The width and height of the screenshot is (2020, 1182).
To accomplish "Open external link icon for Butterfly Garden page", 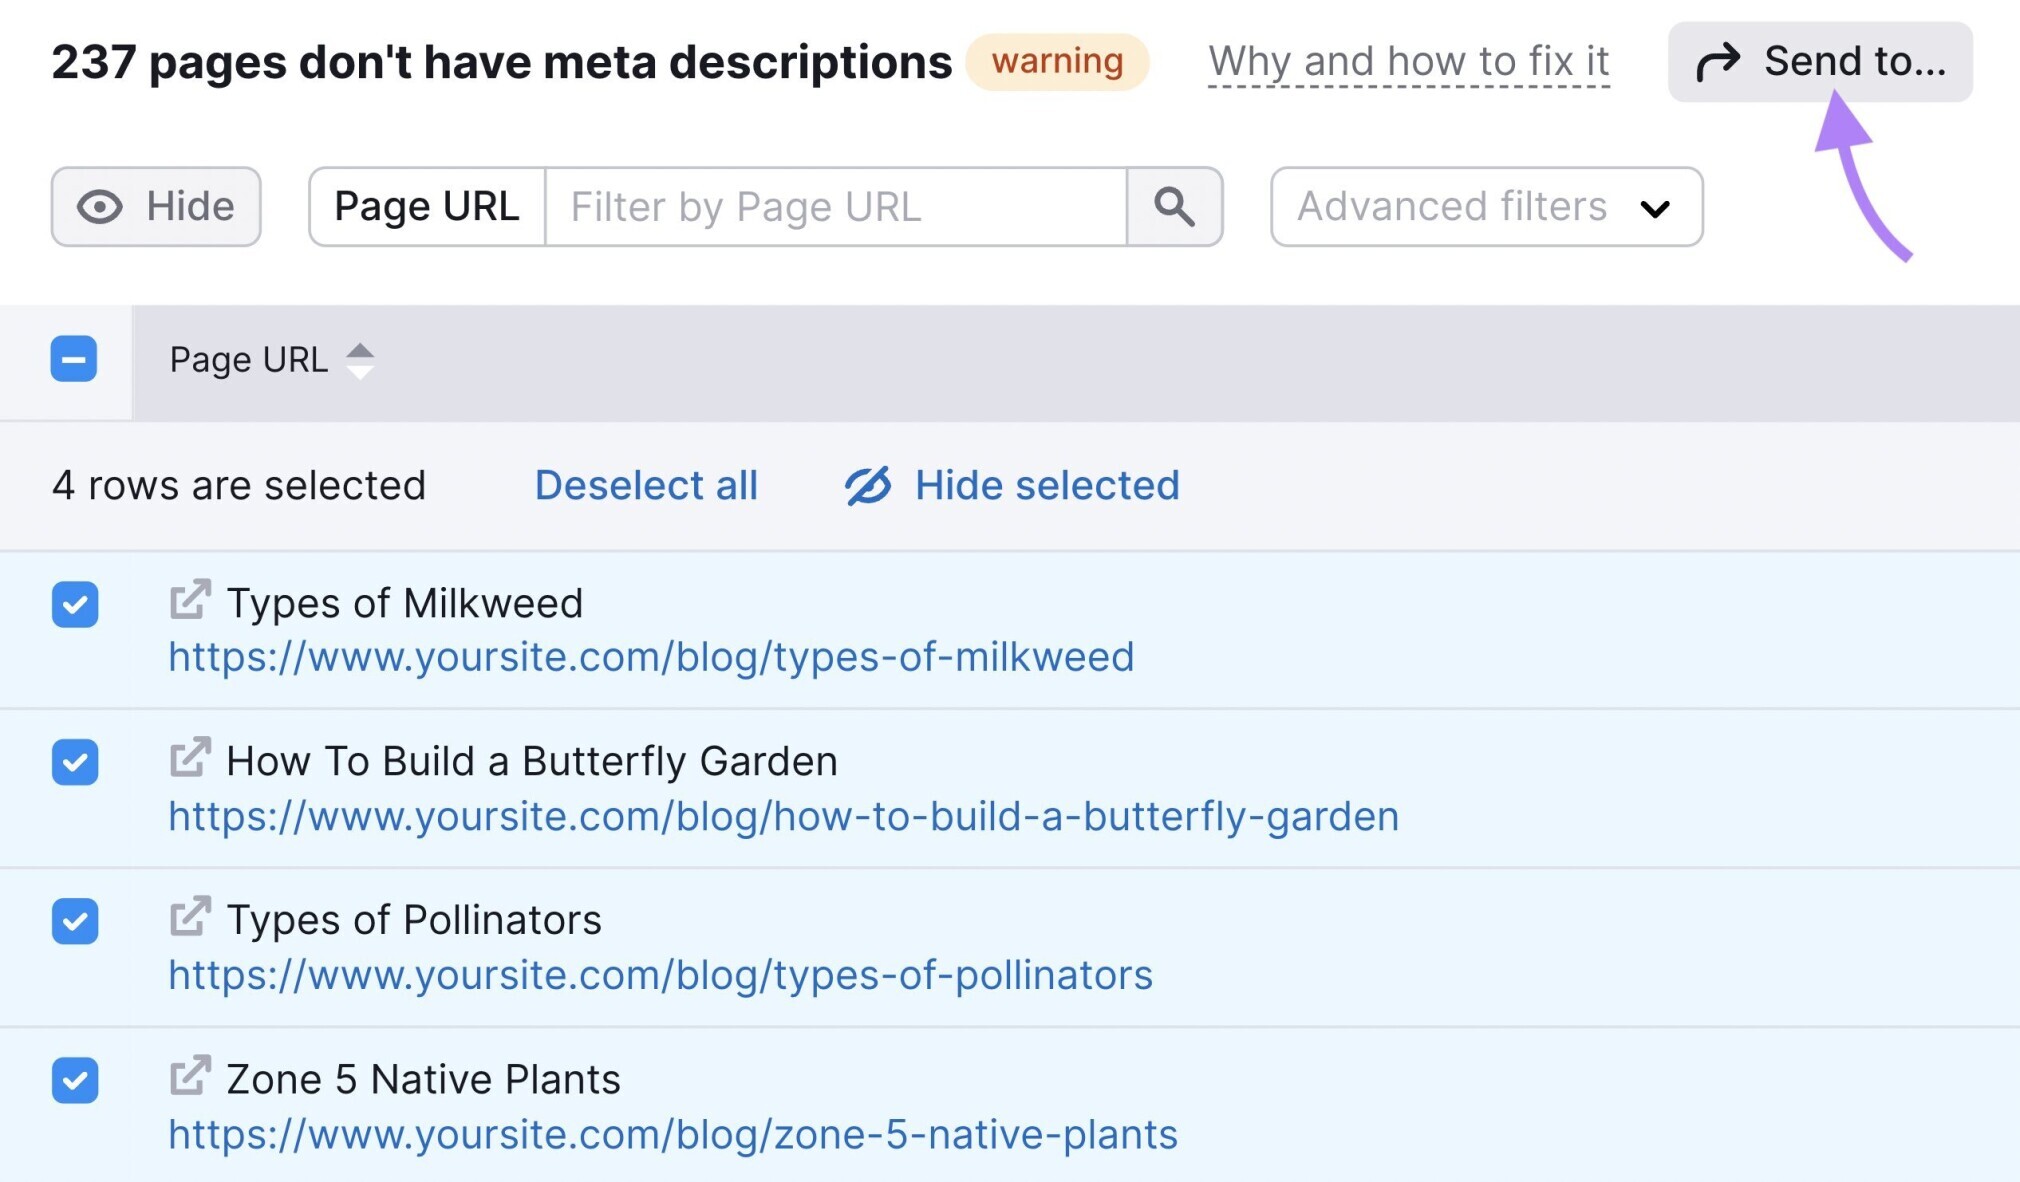I will (x=190, y=758).
